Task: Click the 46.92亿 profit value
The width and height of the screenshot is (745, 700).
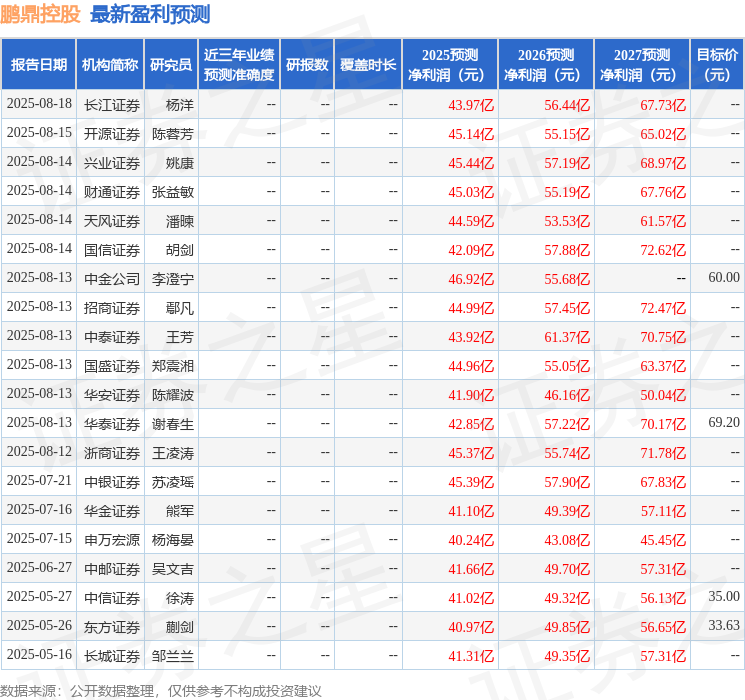Action: click(x=471, y=279)
